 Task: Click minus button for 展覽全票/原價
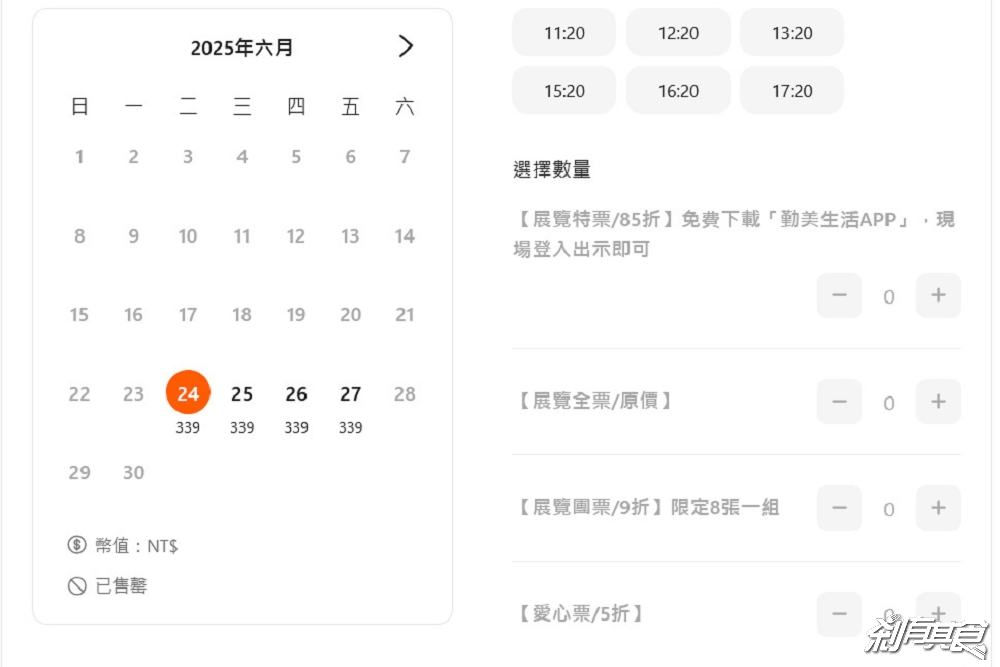click(x=839, y=402)
